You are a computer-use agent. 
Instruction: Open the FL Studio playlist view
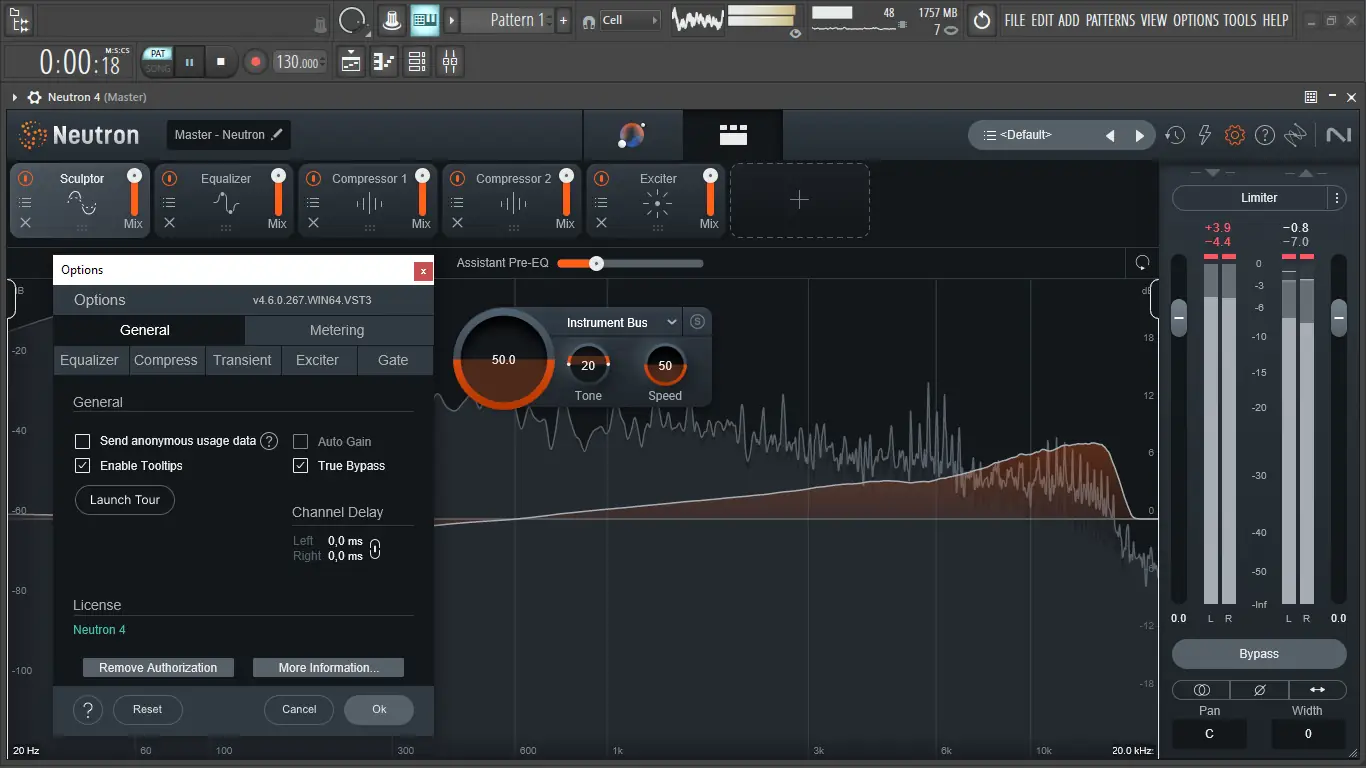point(351,62)
